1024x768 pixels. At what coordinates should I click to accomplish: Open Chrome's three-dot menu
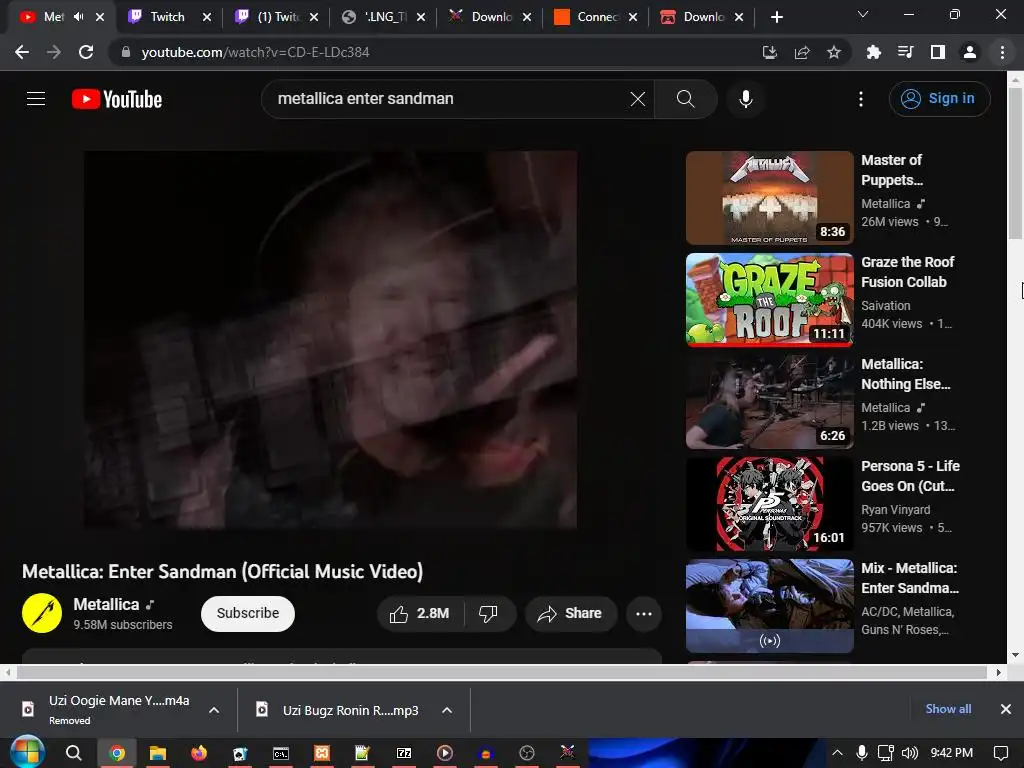1002,52
